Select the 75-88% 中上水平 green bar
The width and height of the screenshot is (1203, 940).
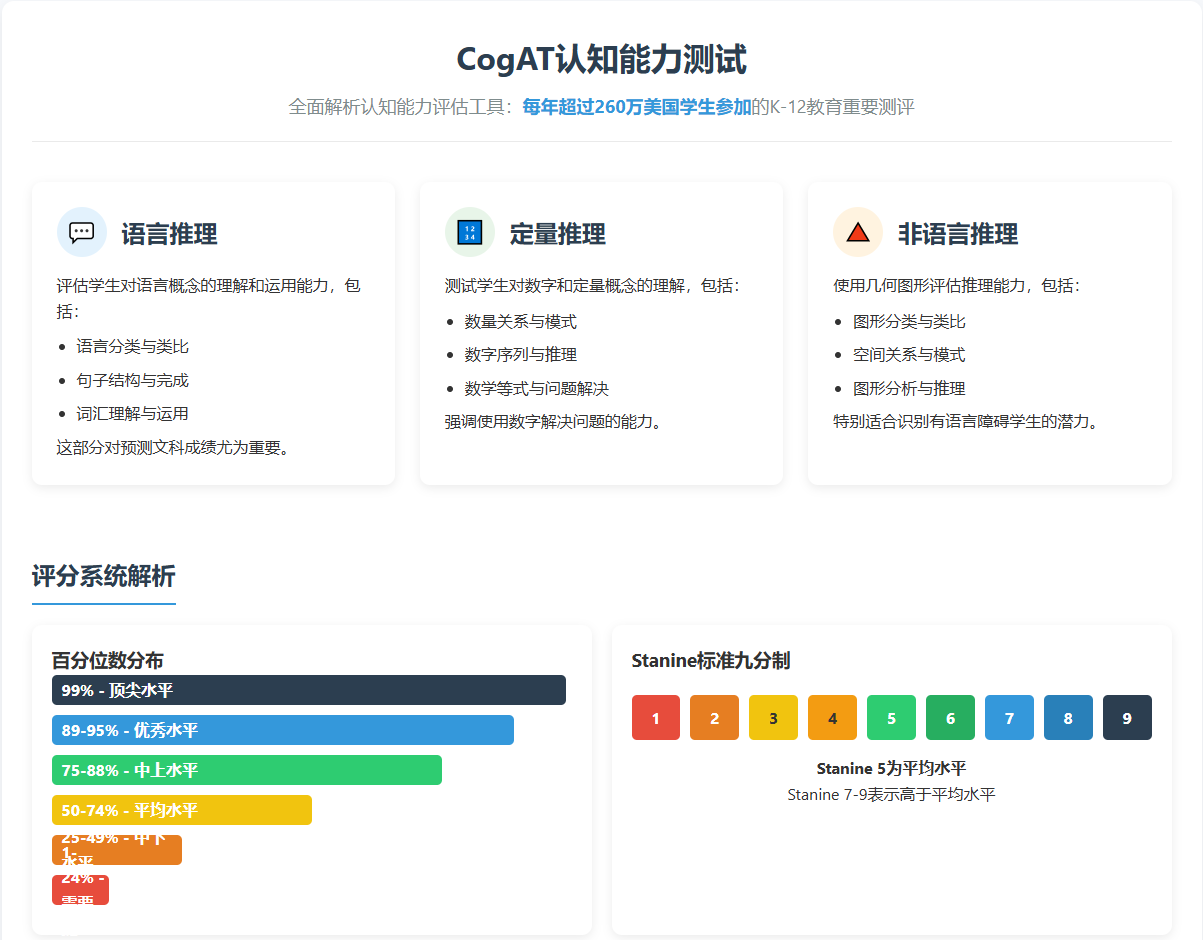pos(246,770)
